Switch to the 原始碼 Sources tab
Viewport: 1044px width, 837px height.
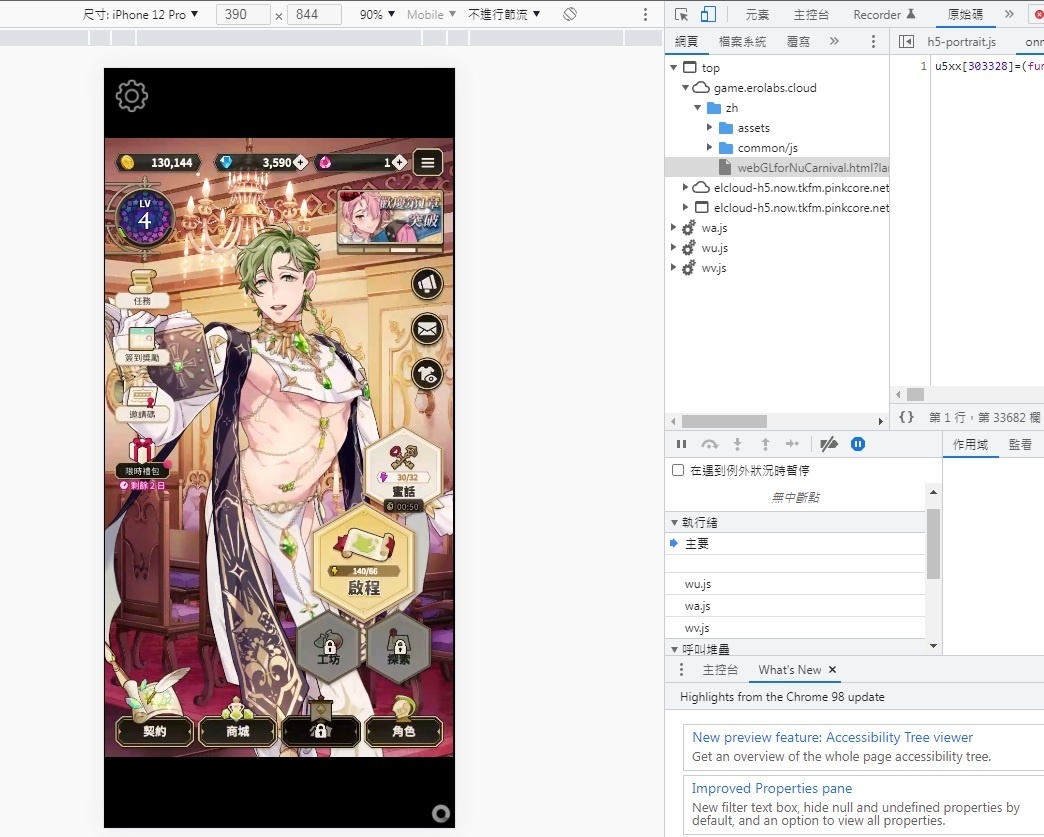click(x=965, y=15)
